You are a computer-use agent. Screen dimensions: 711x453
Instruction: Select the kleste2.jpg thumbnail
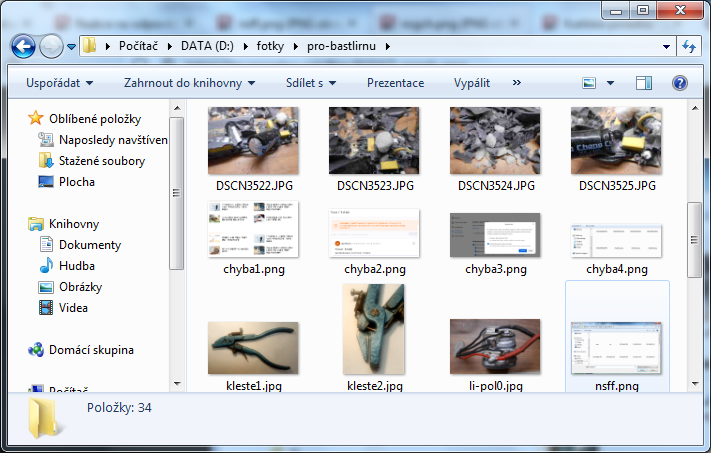pyautogui.click(x=374, y=329)
